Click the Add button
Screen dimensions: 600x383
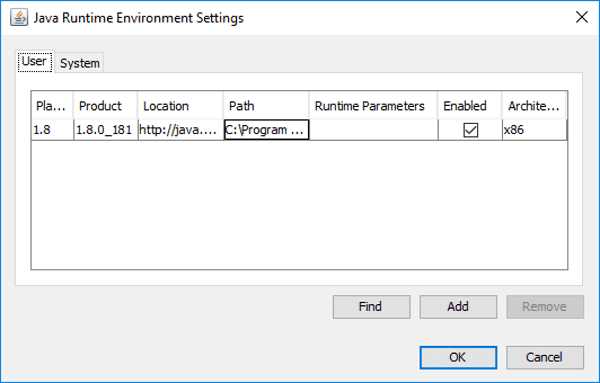click(458, 306)
